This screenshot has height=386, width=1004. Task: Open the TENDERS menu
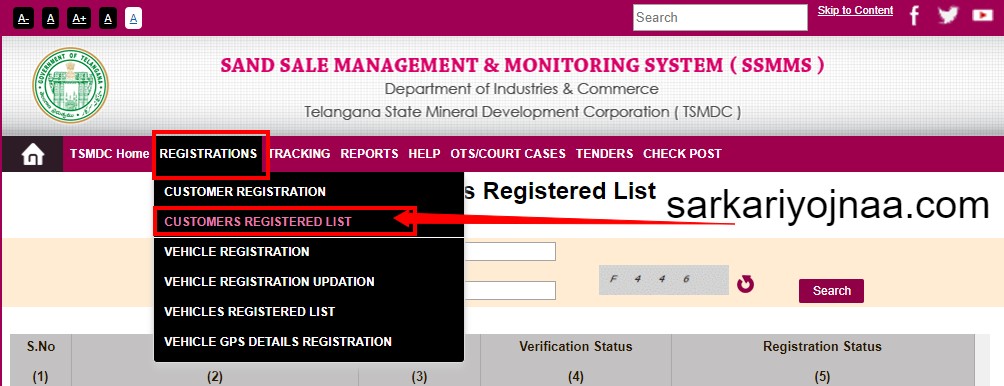[604, 154]
